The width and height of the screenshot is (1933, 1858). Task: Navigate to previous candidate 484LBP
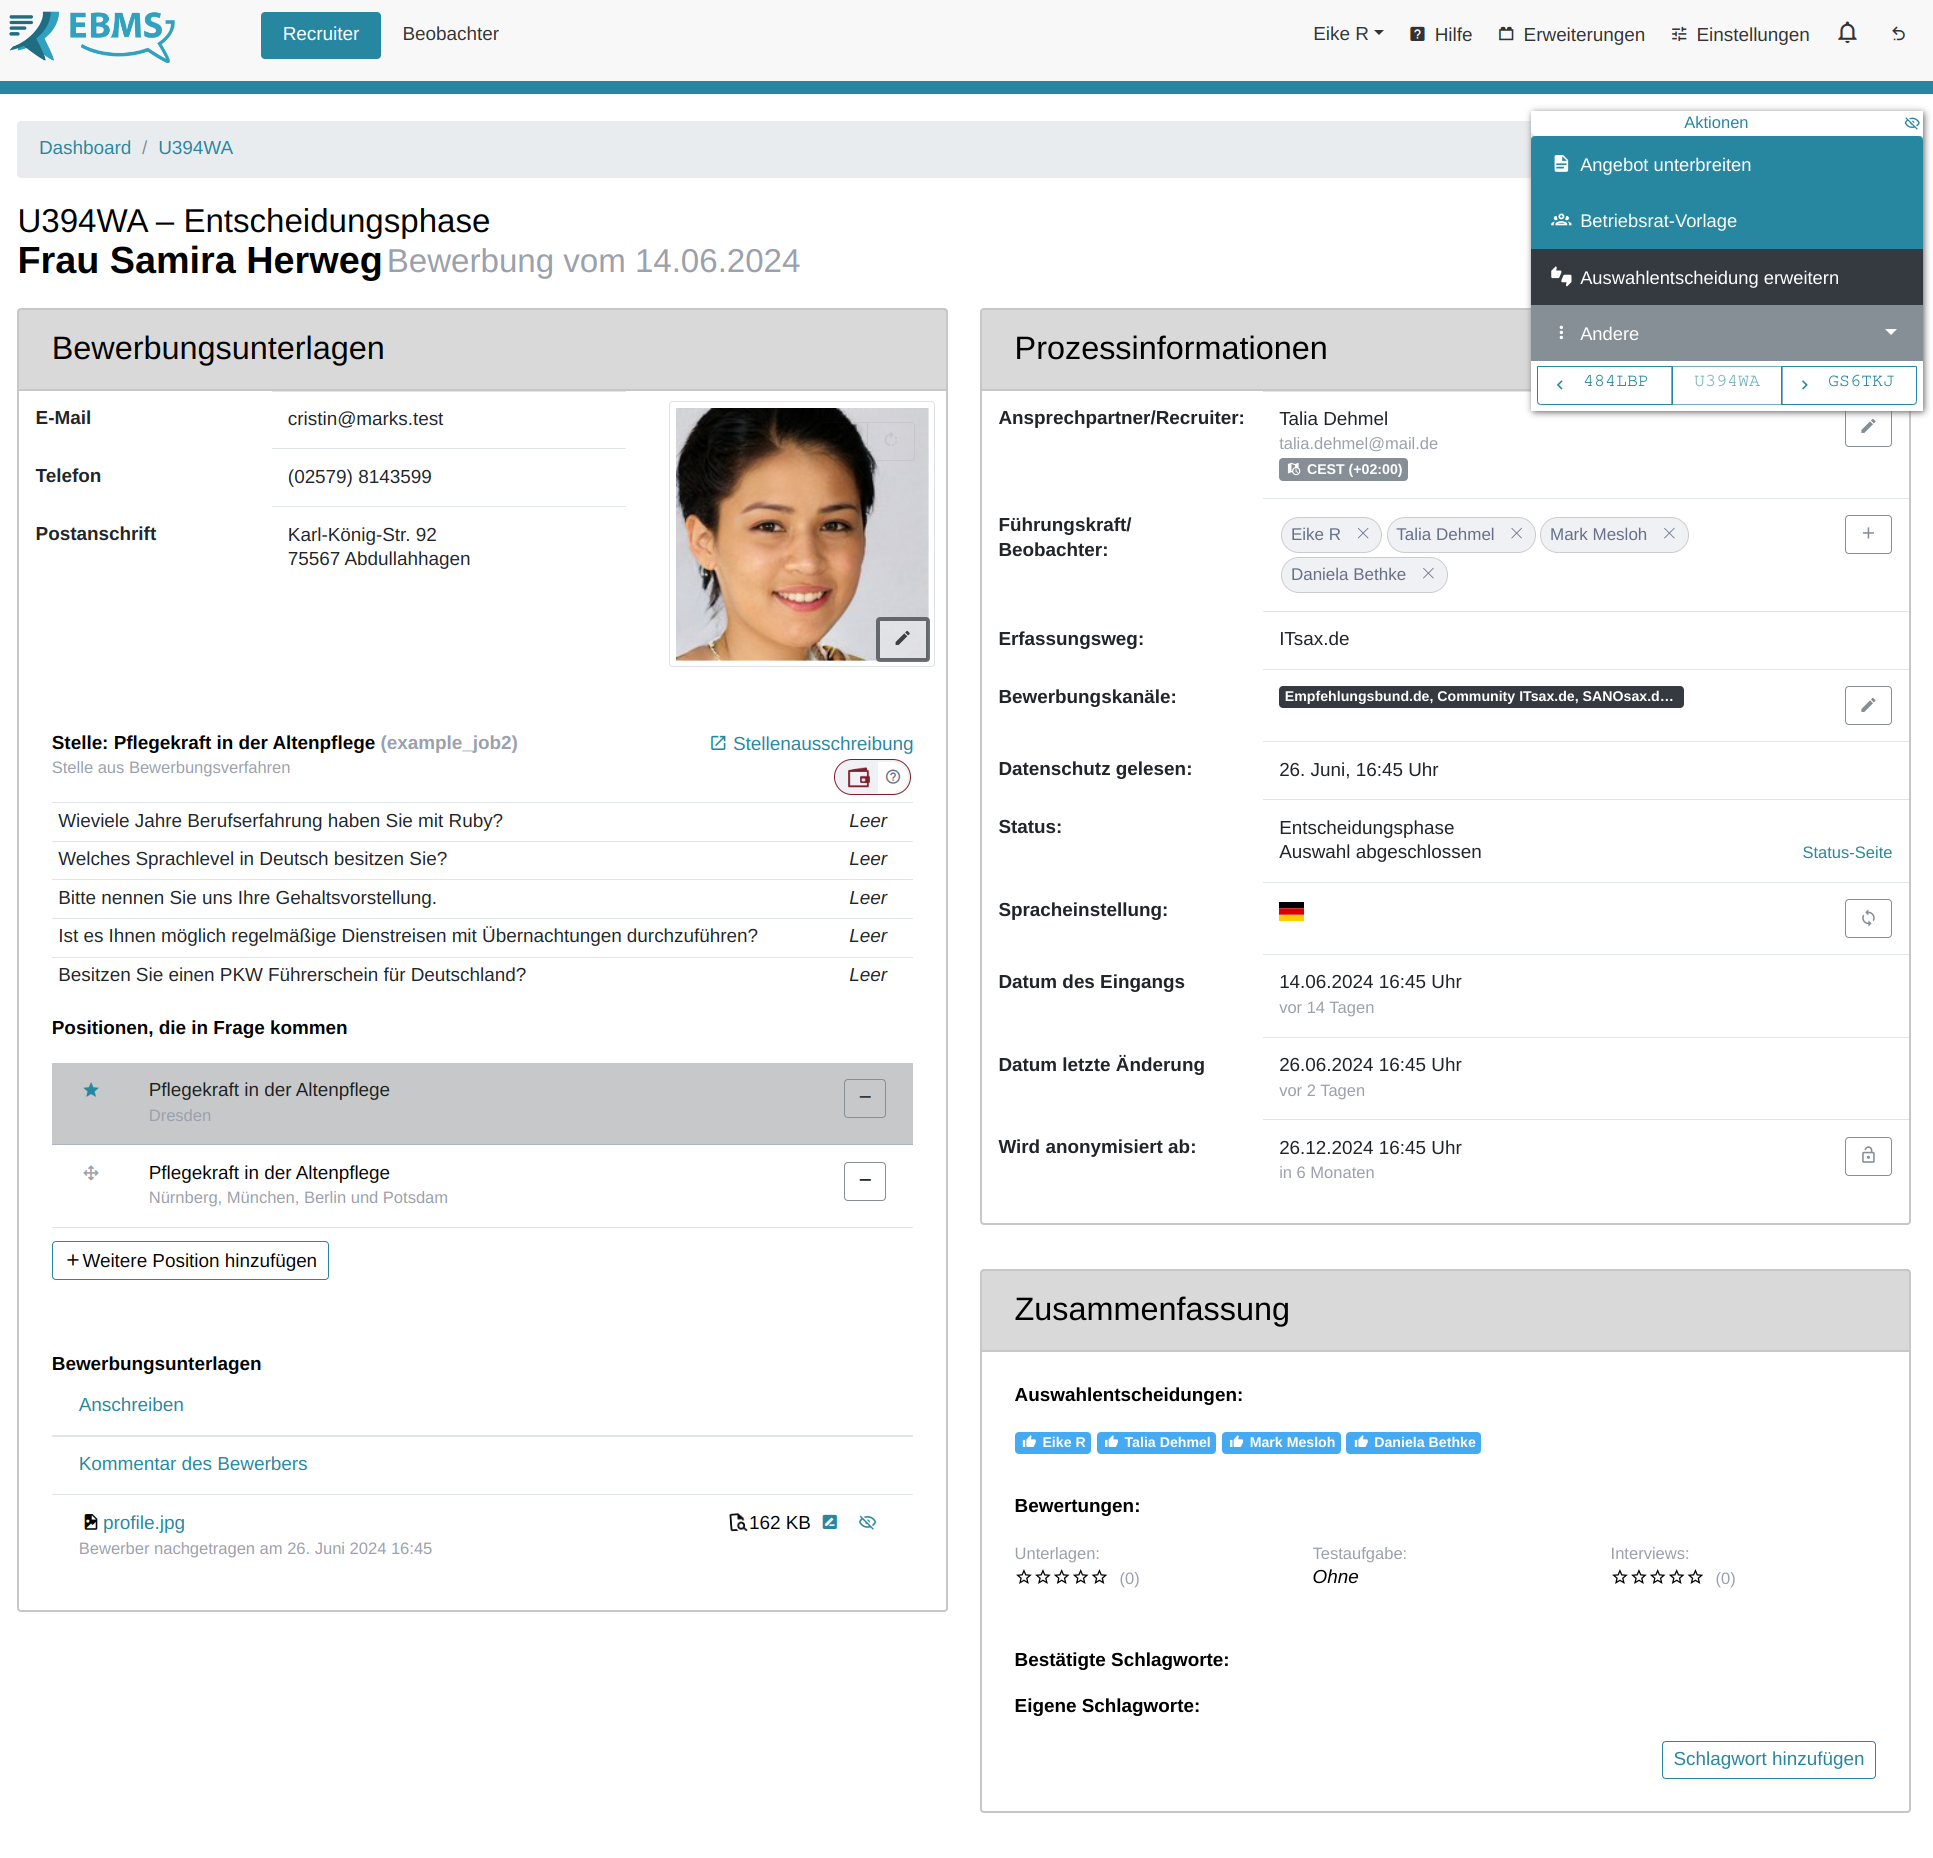[x=1603, y=384]
